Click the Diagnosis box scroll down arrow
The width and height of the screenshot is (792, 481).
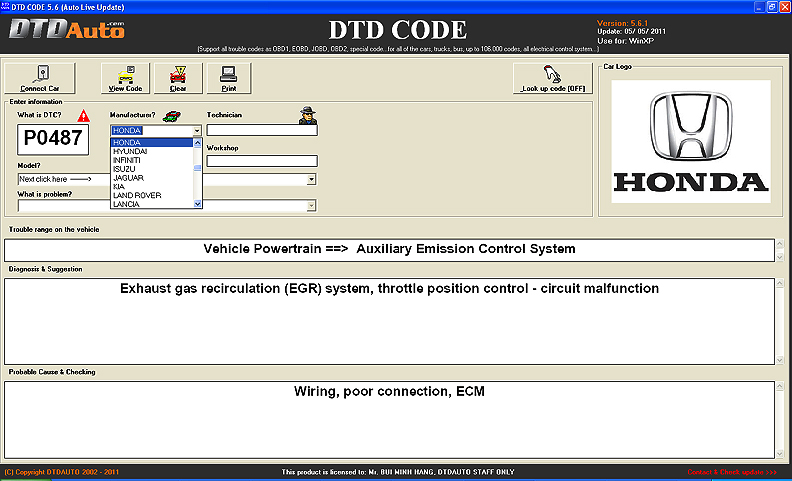779,360
